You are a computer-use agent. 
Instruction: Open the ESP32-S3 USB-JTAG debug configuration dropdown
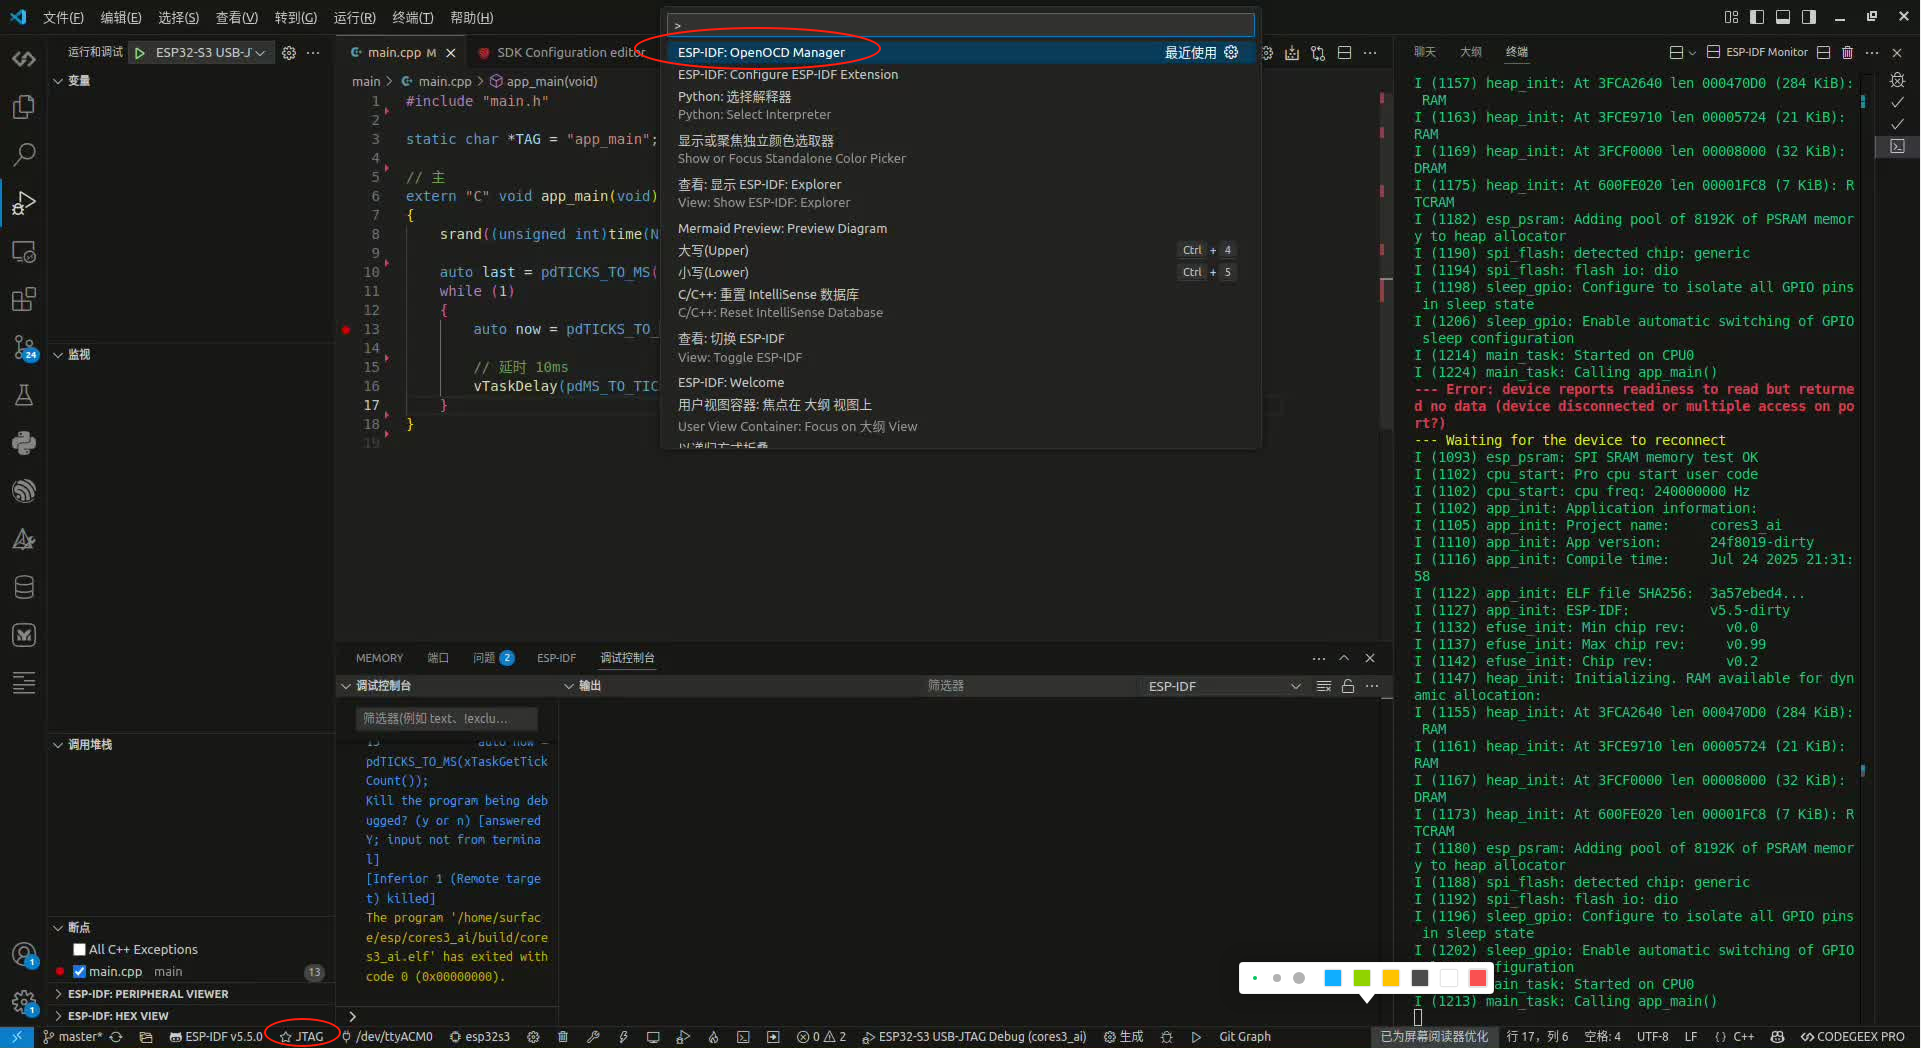pos(211,53)
